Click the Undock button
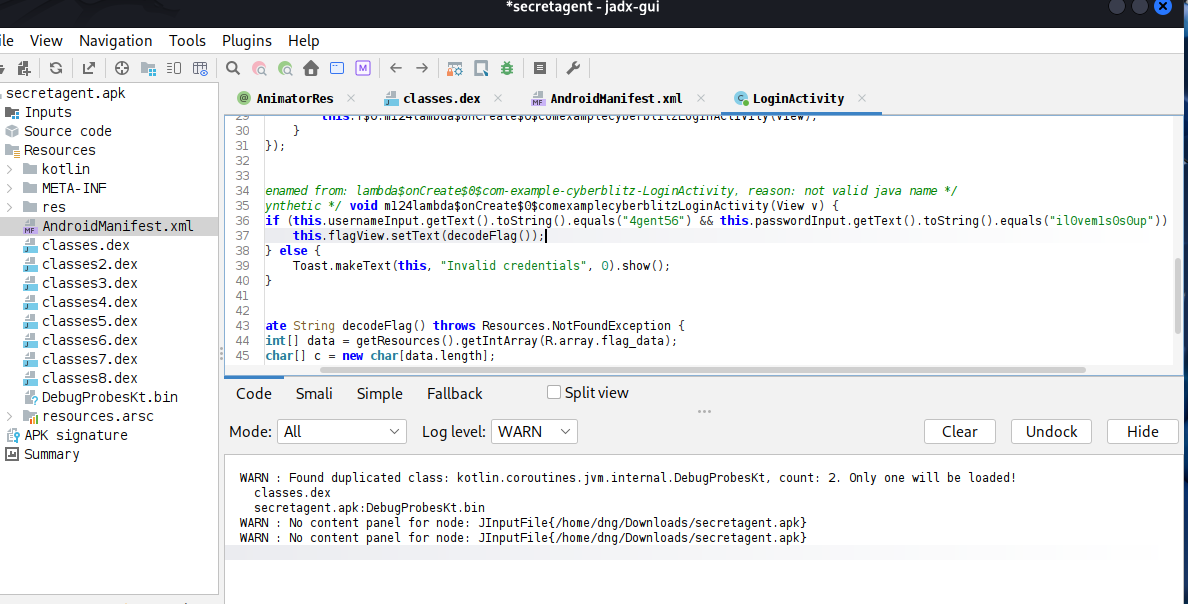Screen dimensions: 1188x604 point(1051,431)
